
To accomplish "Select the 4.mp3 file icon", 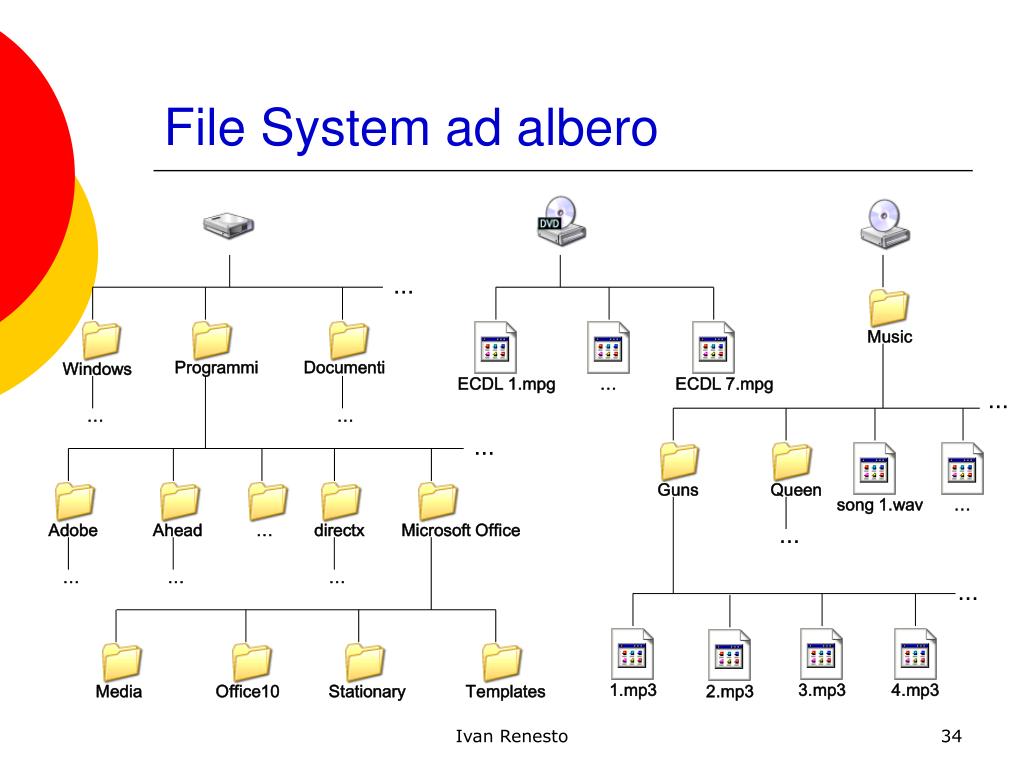I will [x=915, y=654].
